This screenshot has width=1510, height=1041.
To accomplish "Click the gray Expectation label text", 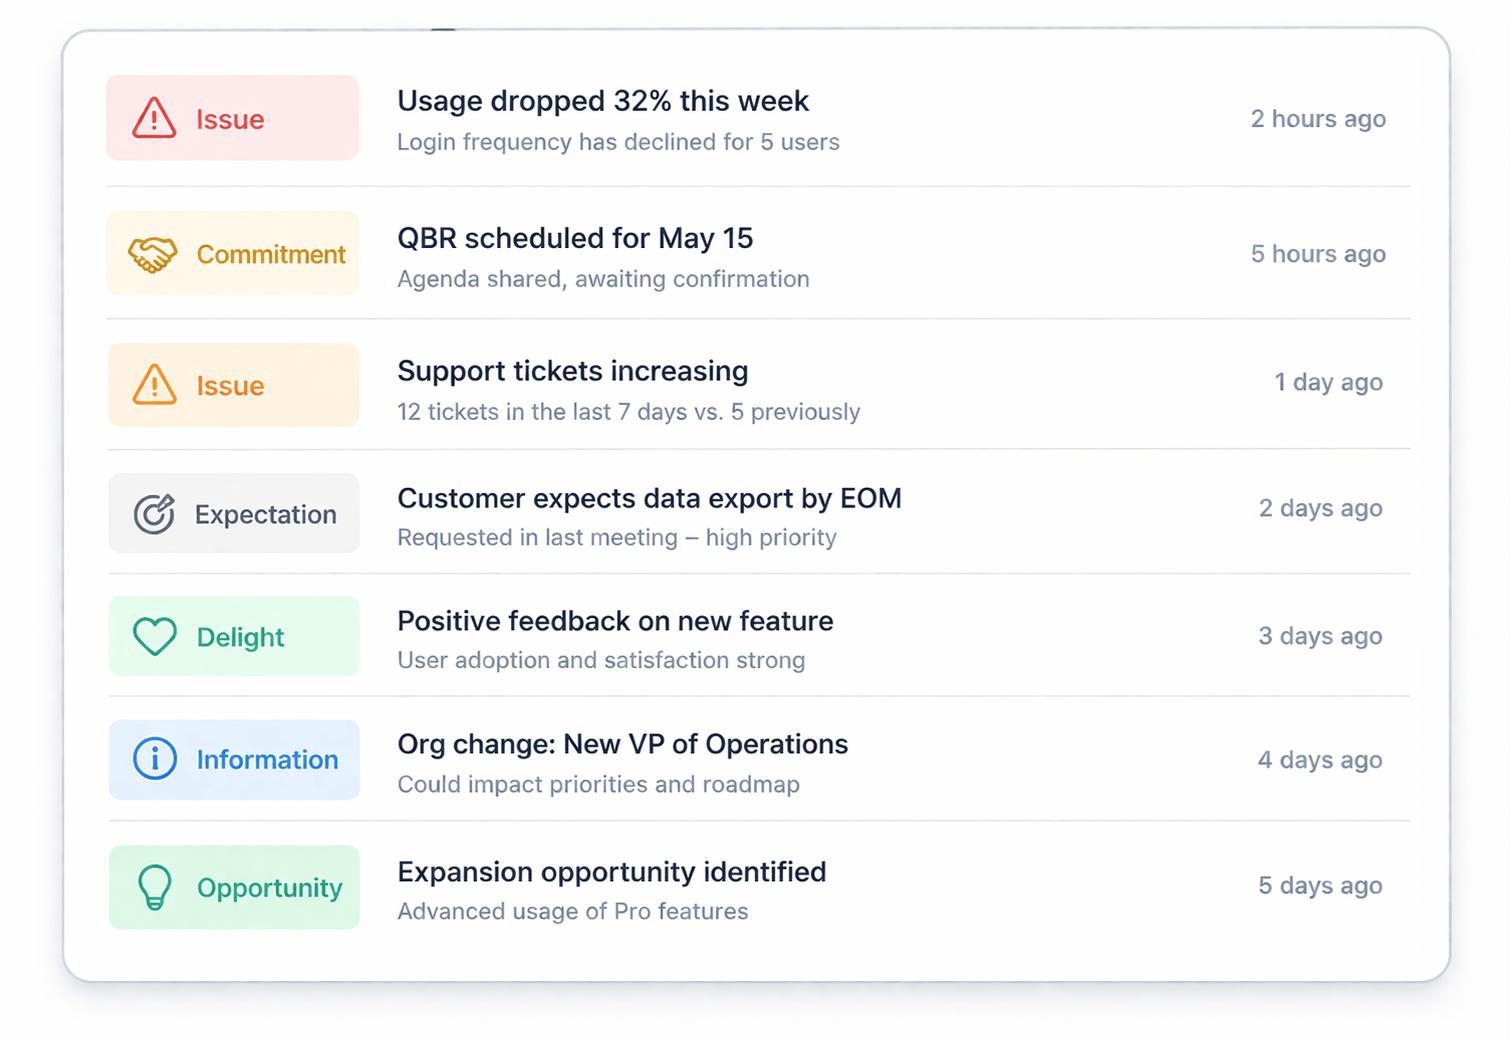I will [x=265, y=514].
